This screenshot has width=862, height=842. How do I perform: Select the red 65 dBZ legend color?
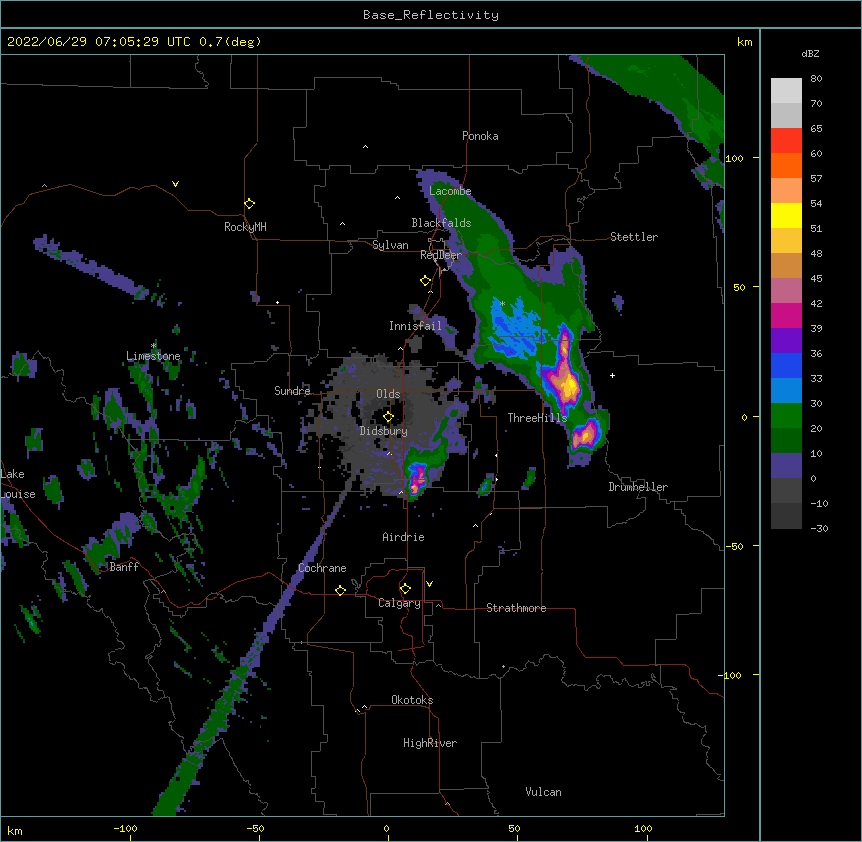[786, 140]
